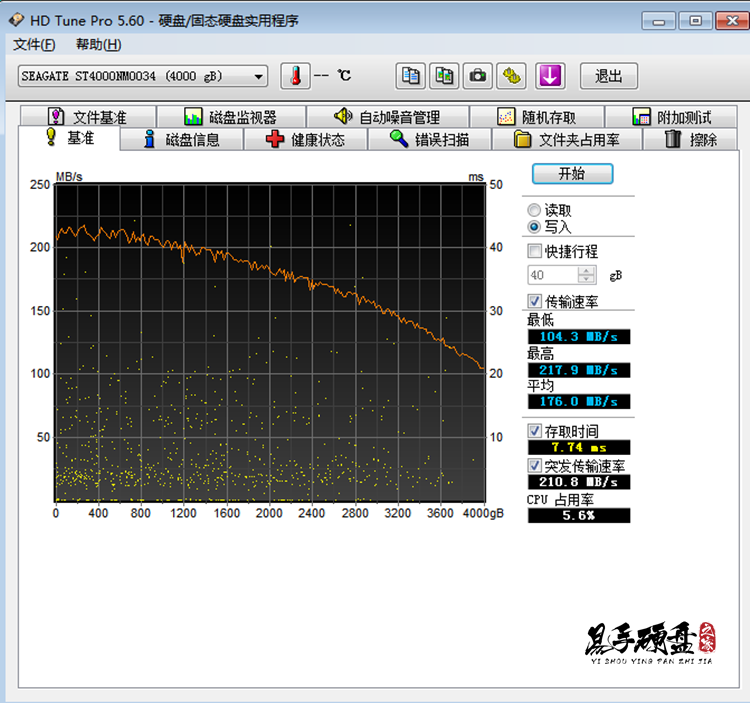Click the maximum speed 217.9 MB/s value
This screenshot has height=703, width=750.
point(579,370)
